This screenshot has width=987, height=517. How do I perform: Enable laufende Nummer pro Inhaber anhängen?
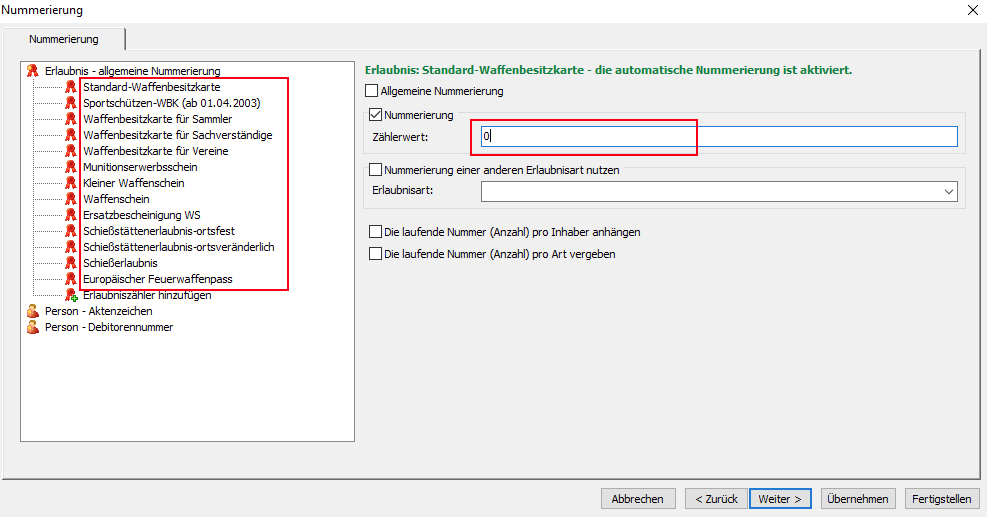pos(376,232)
